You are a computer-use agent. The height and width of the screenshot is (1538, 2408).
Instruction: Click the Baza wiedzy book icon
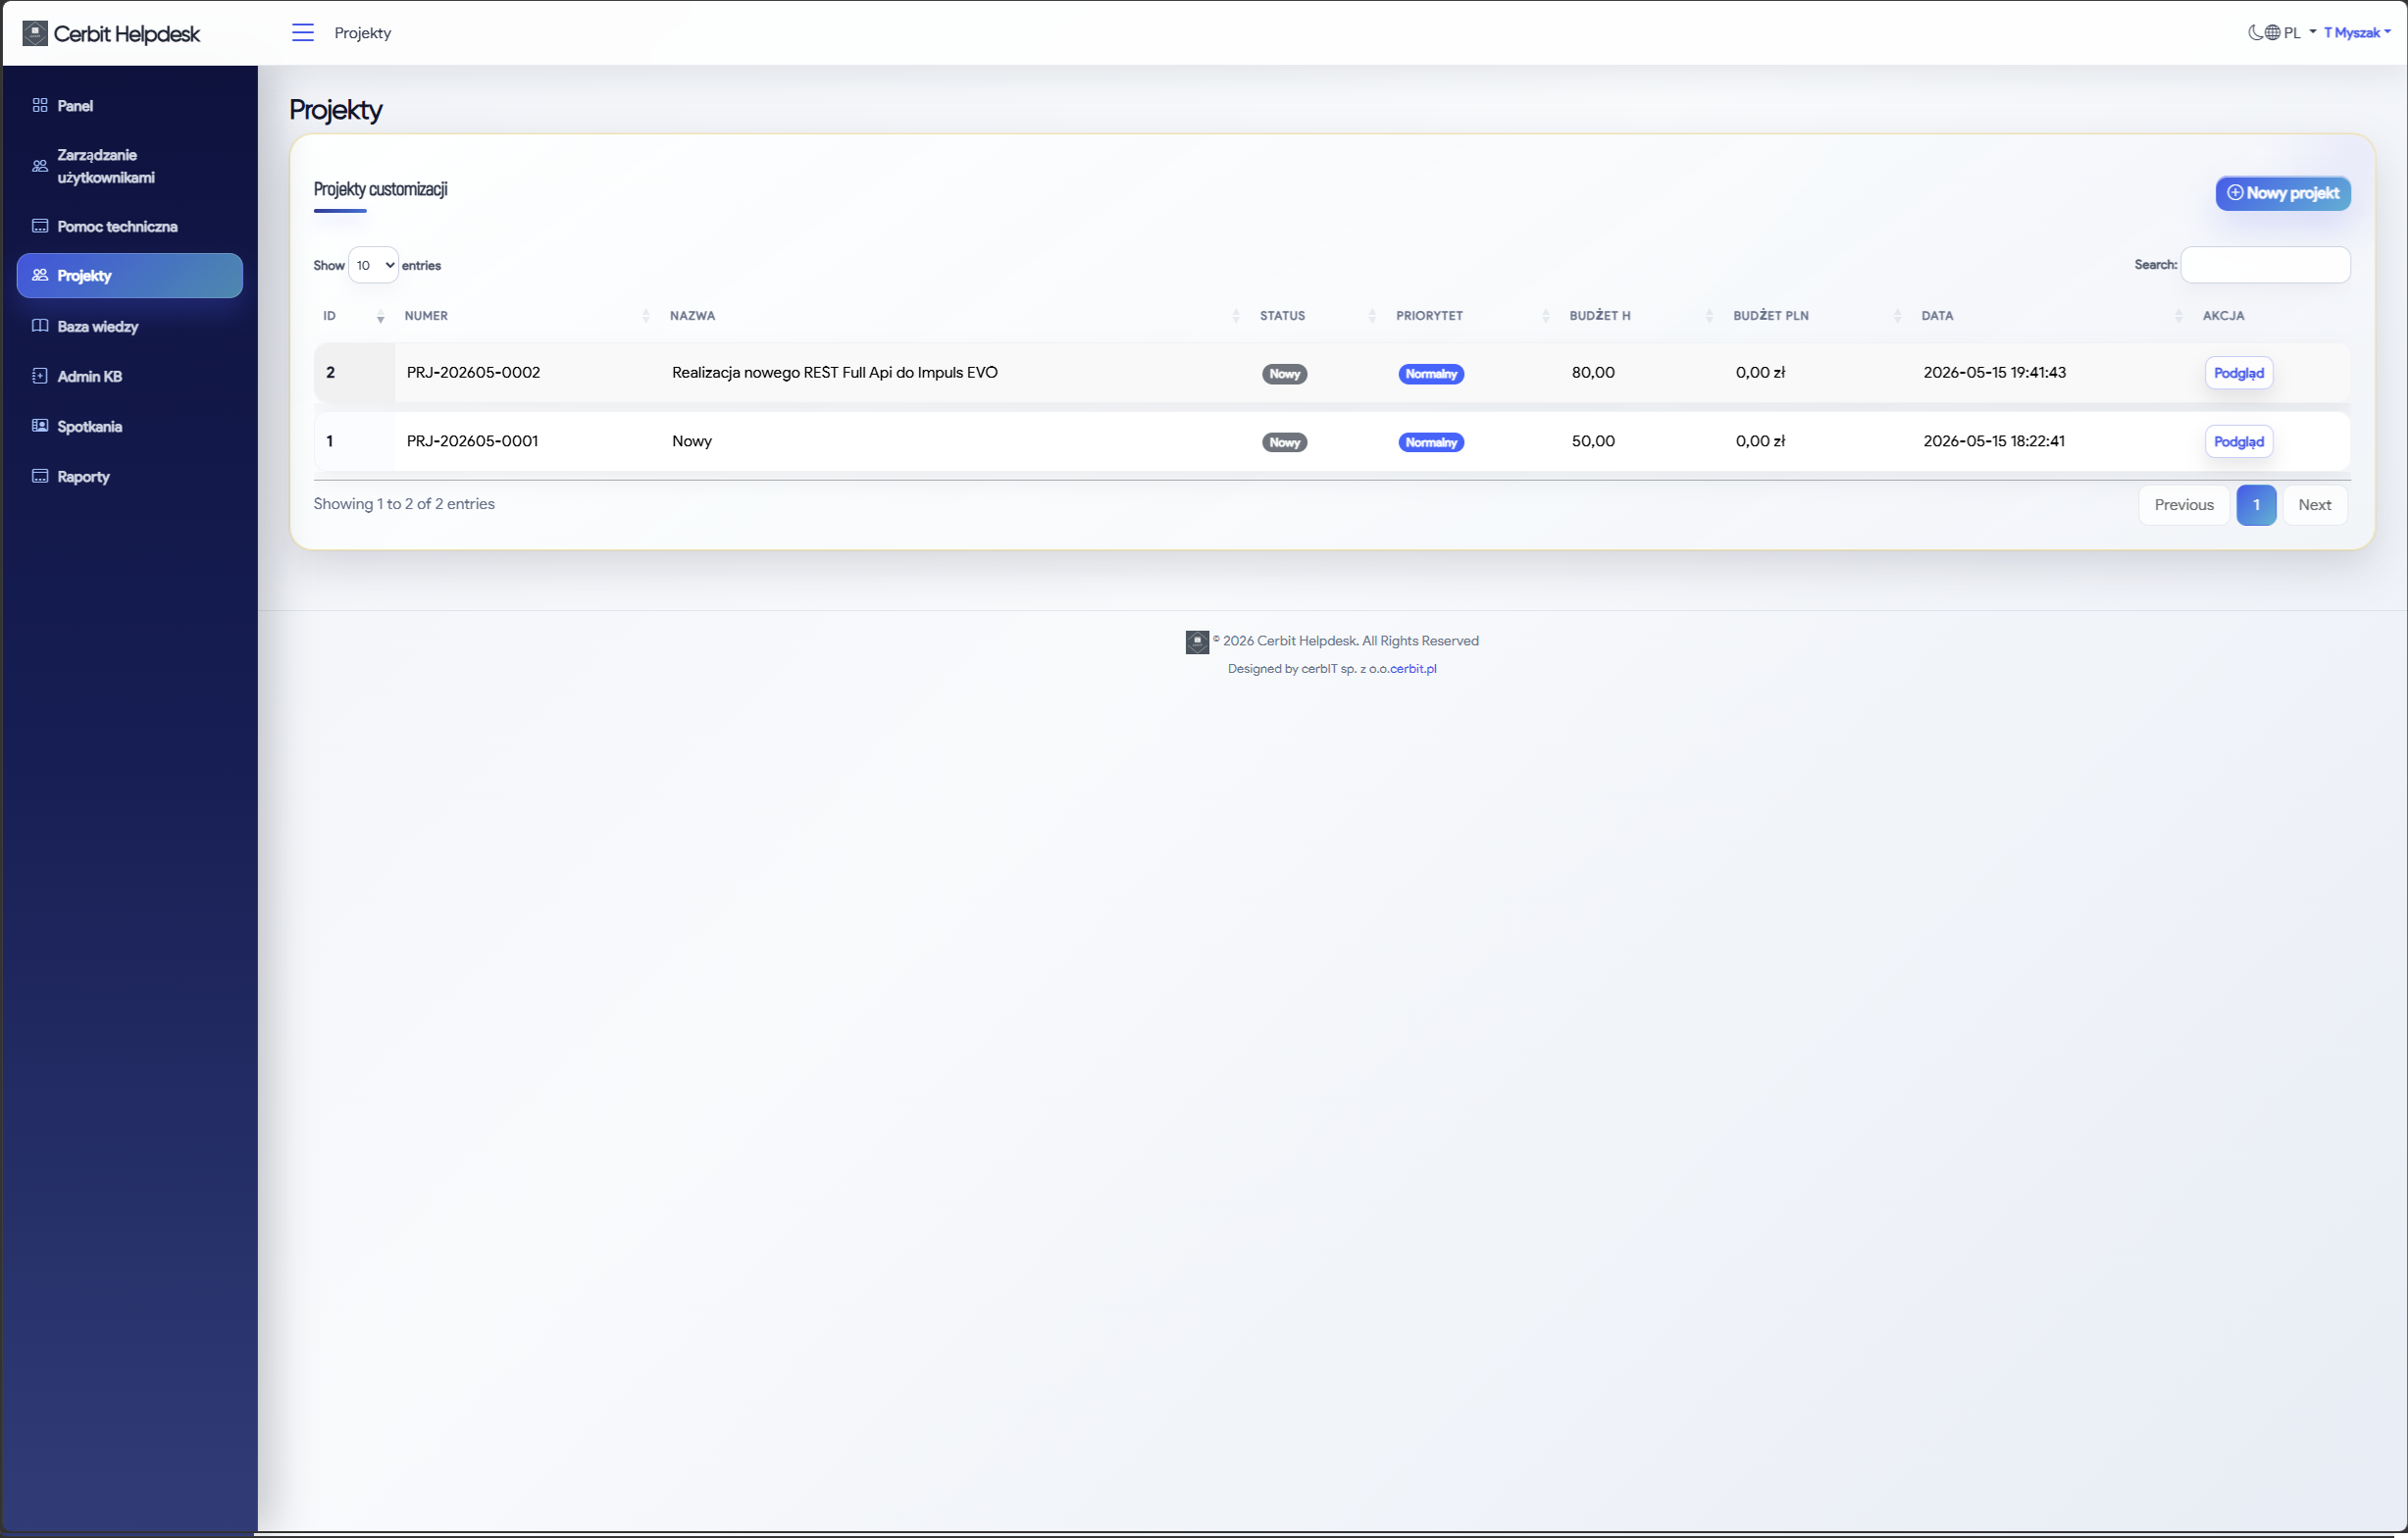40,326
